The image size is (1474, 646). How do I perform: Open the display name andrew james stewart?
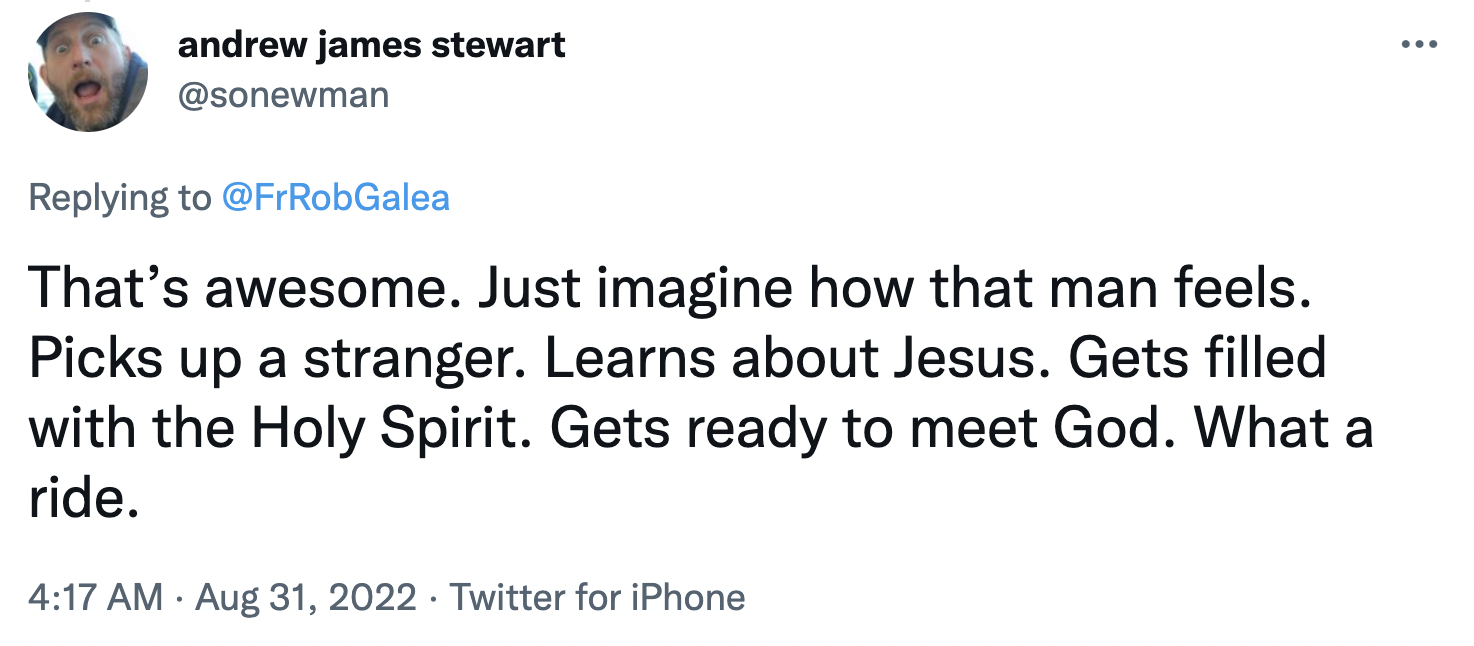coord(371,45)
